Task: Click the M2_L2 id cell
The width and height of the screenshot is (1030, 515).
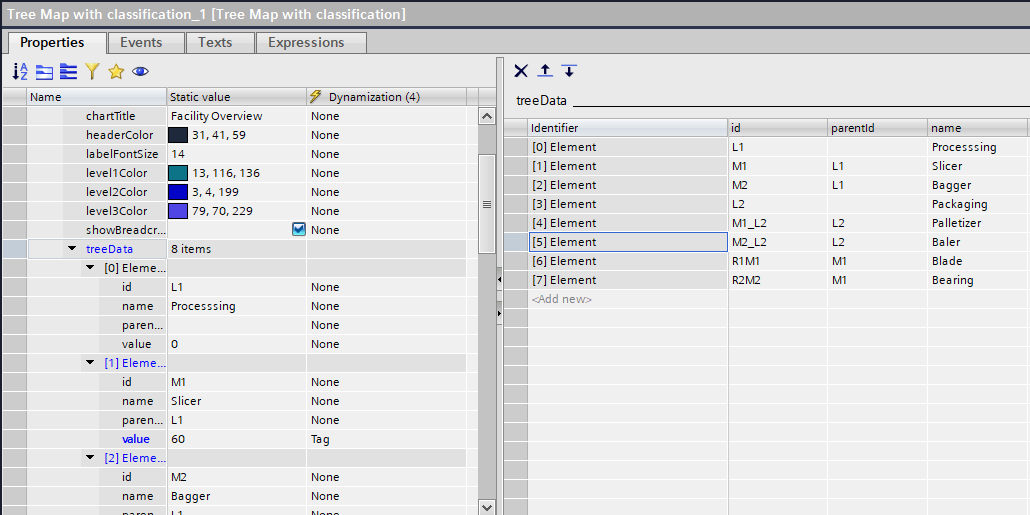Action: coord(778,242)
